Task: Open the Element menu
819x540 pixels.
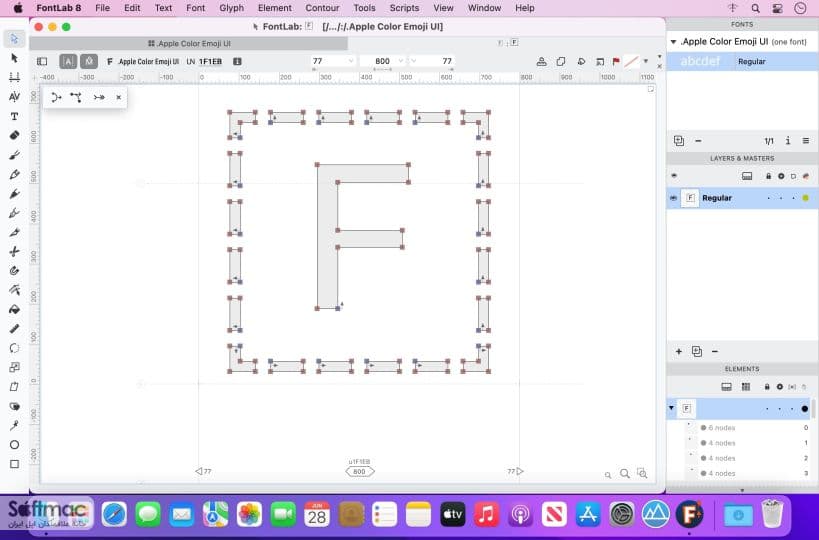Action: (275, 8)
